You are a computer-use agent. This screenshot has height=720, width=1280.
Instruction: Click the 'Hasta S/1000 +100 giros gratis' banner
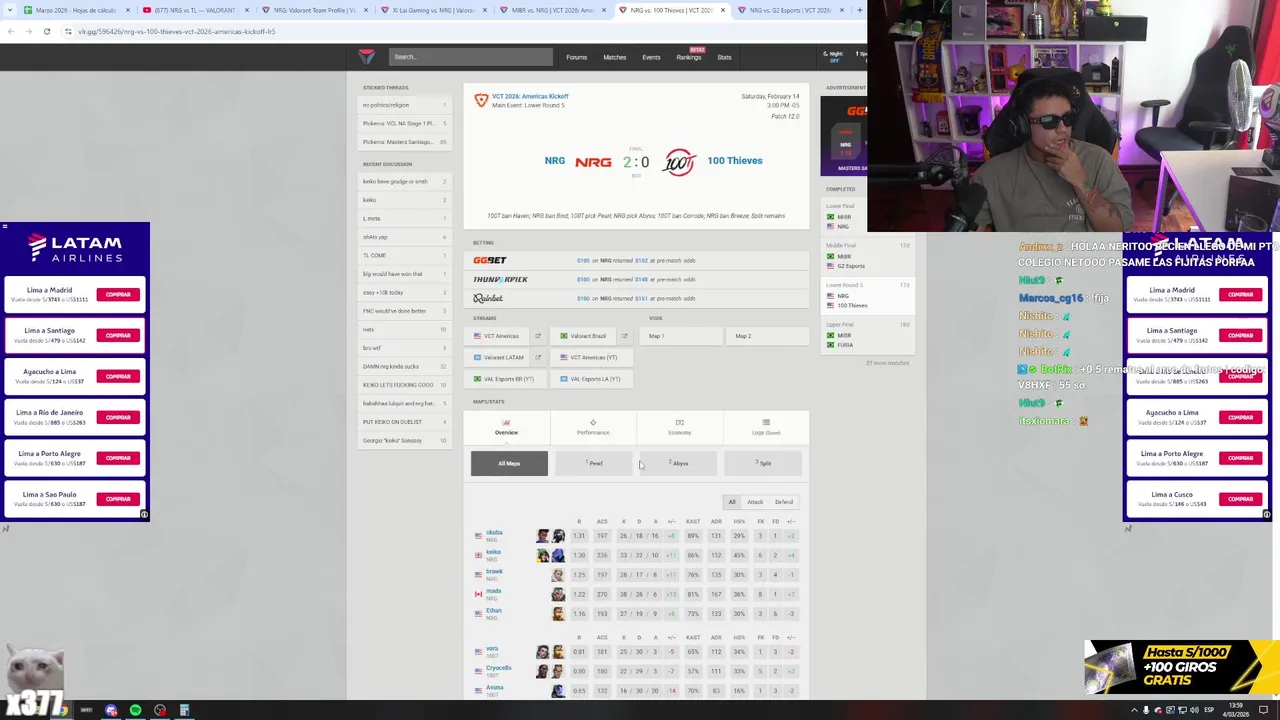[1180, 667]
